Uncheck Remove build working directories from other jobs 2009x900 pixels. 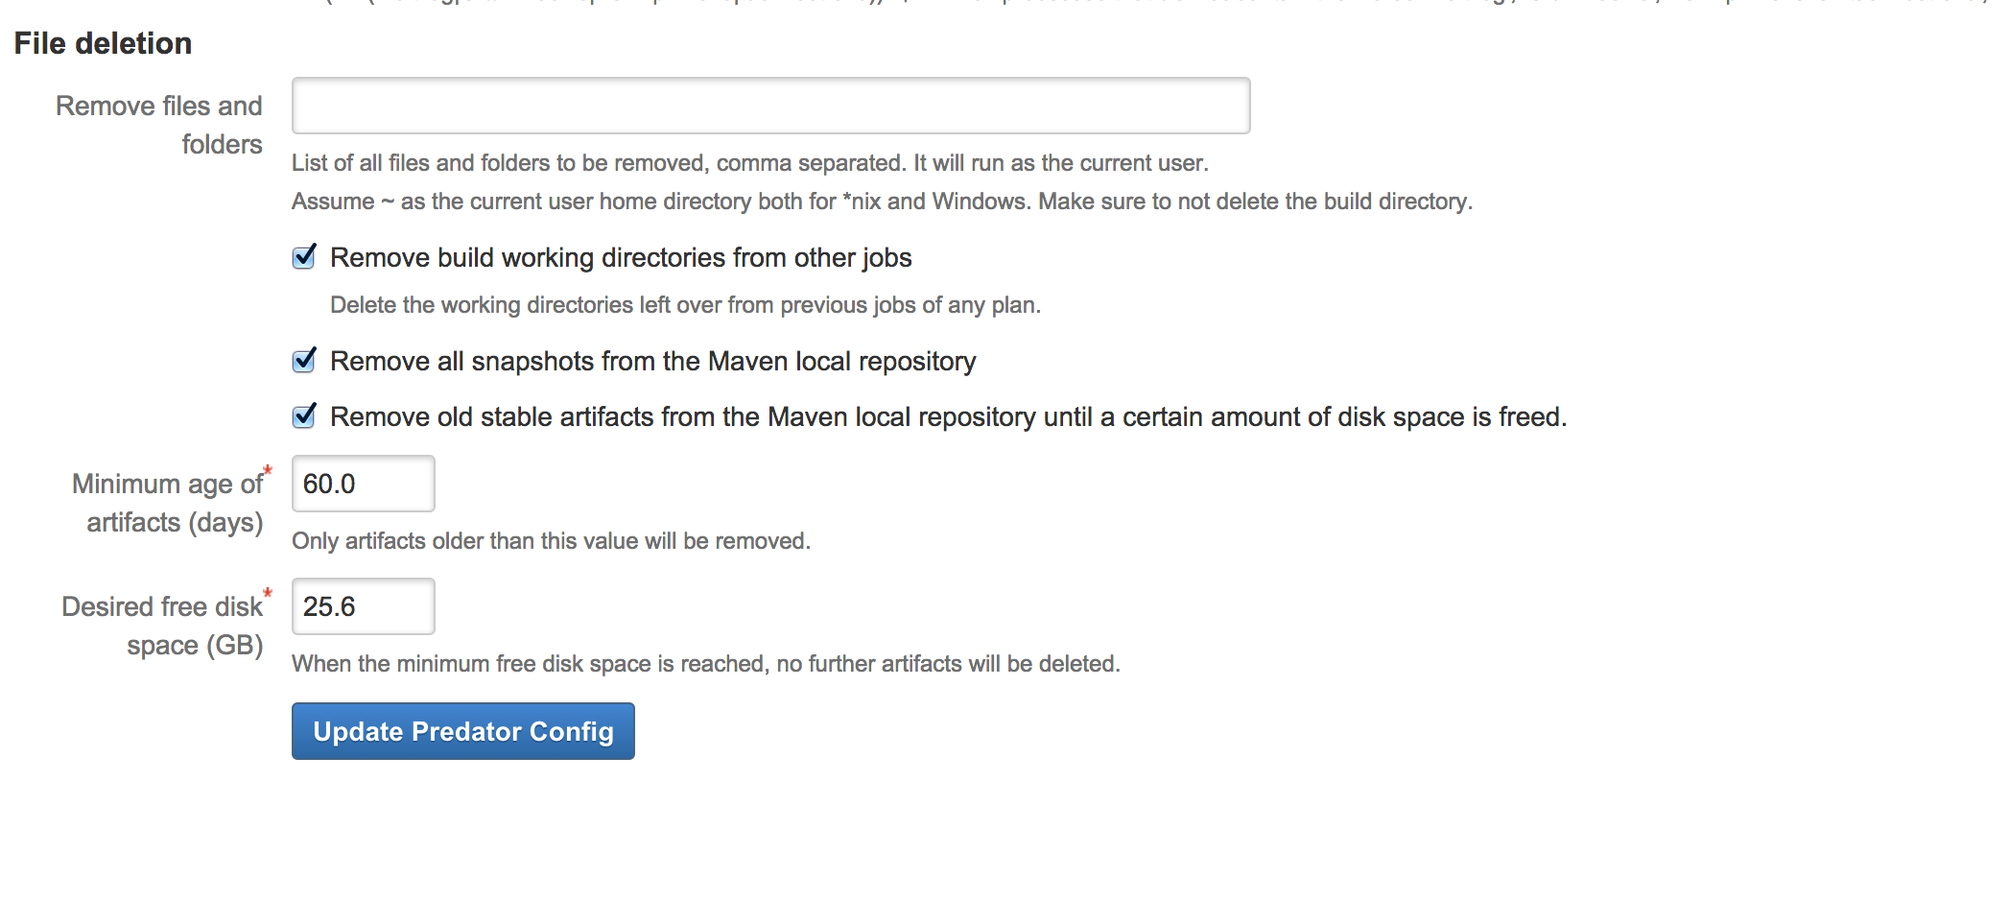click(304, 257)
